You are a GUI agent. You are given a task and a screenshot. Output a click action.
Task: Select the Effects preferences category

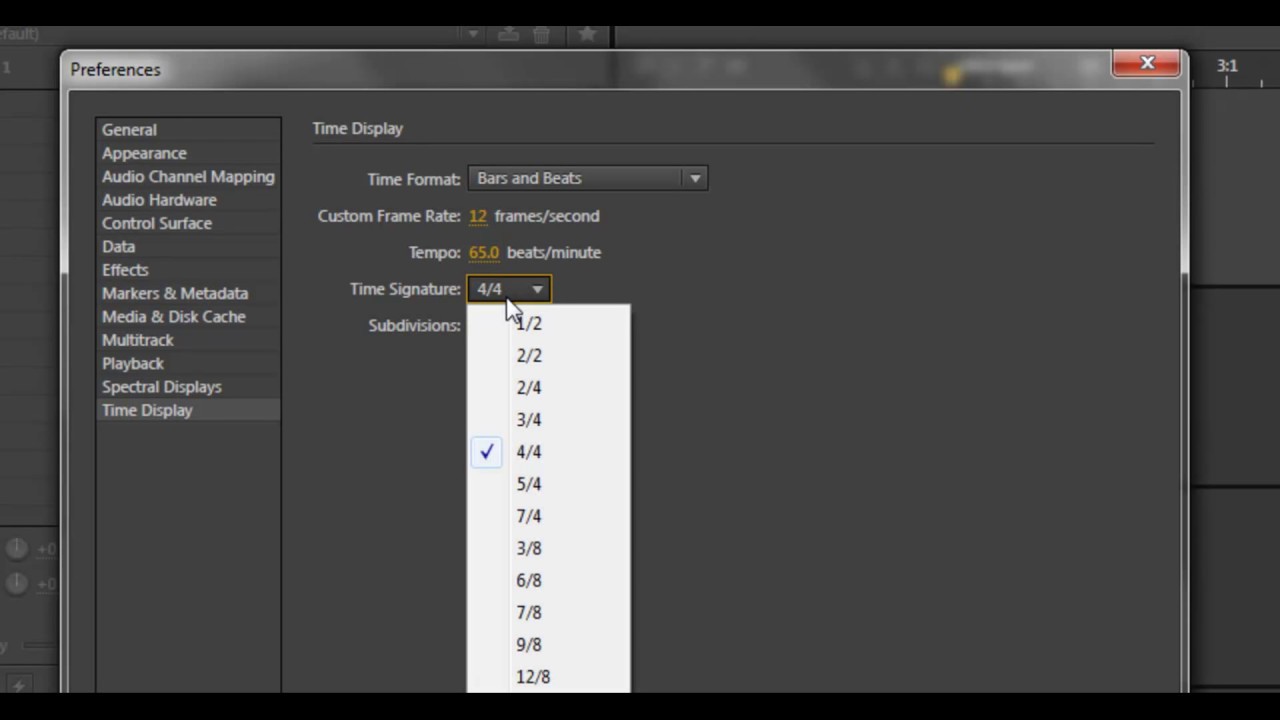pyautogui.click(x=188, y=270)
